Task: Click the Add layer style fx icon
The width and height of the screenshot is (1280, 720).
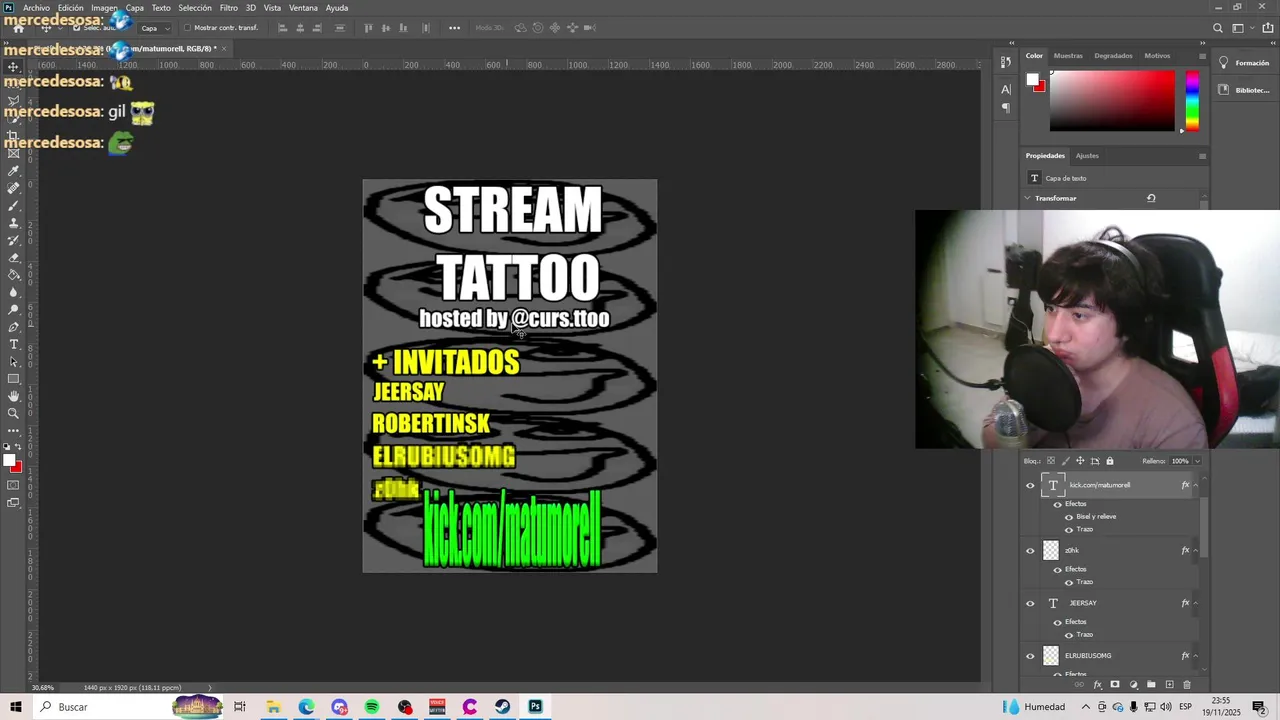Action: tap(1097, 685)
